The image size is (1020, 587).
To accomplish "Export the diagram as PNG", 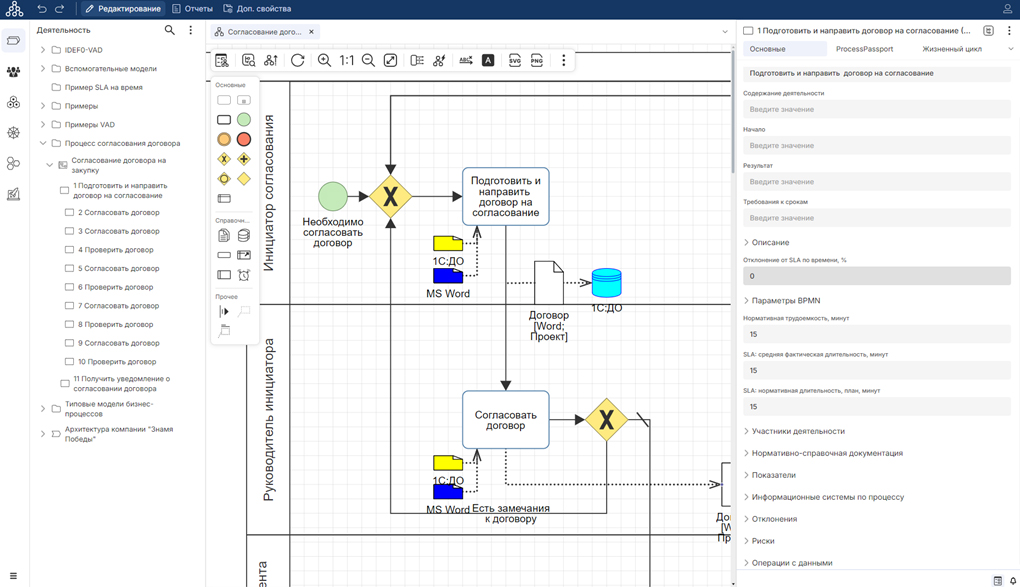I will pos(537,61).
